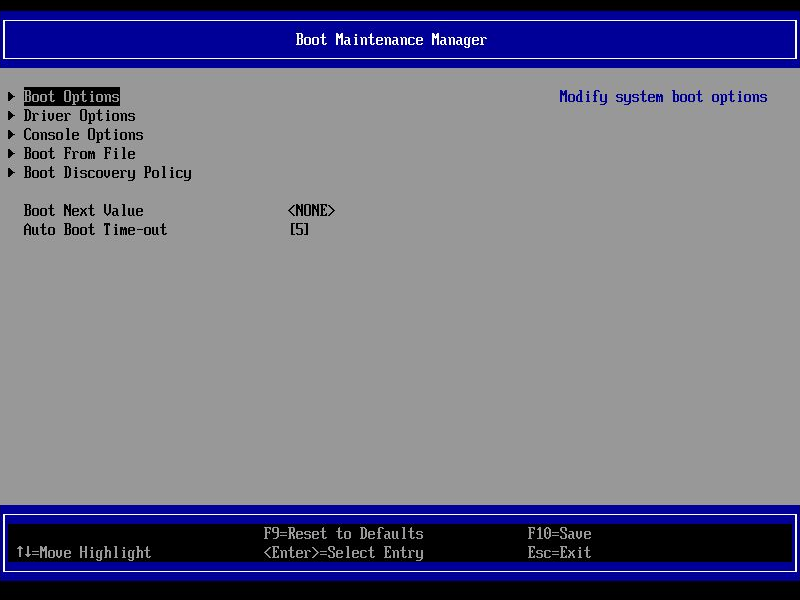Click F9=Reset to Defaults hint
The height and width of the screenshot is (600, 800).
click(344, 533)
